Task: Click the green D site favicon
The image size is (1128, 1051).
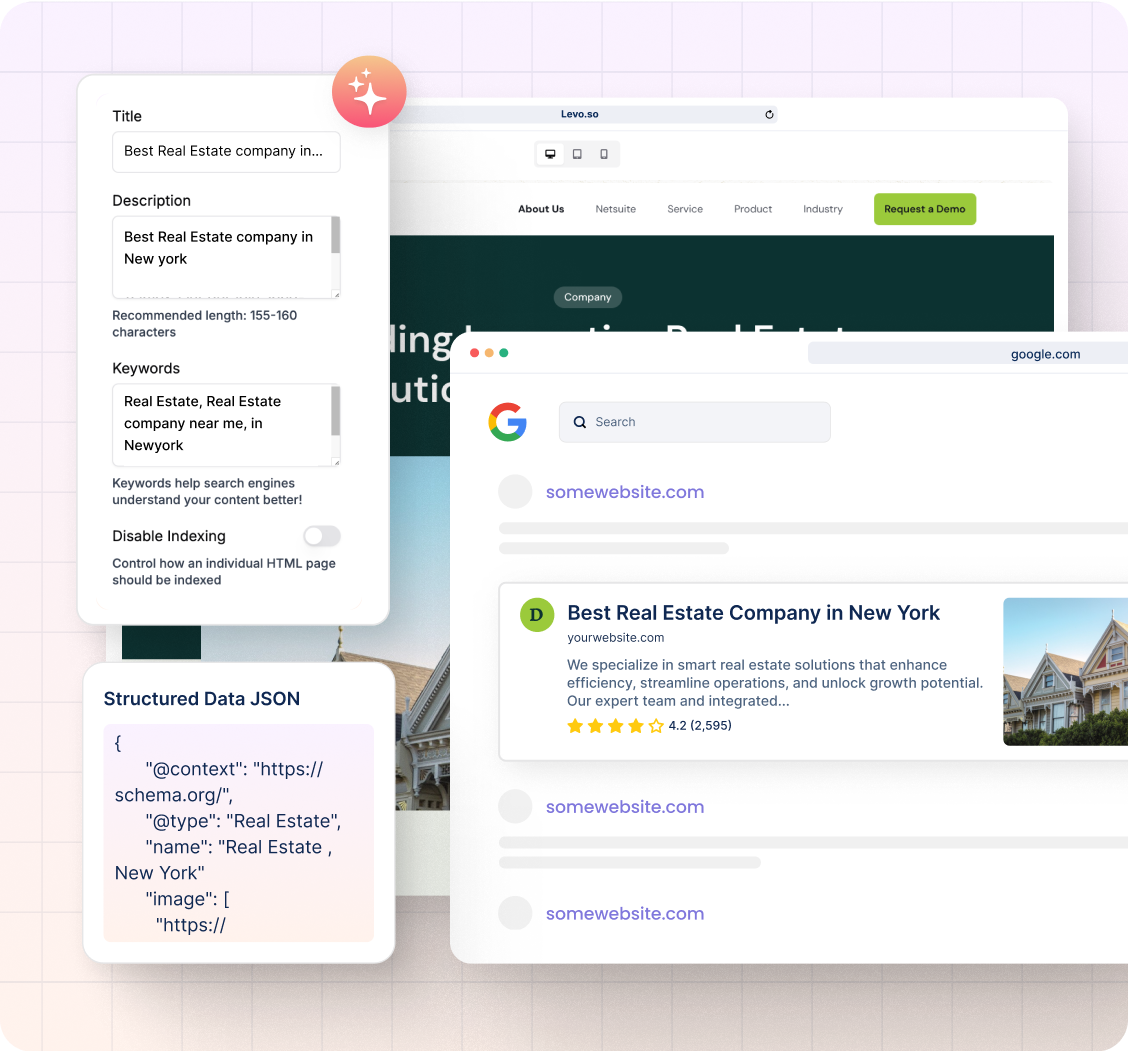Action: click(x=537, y=614)
